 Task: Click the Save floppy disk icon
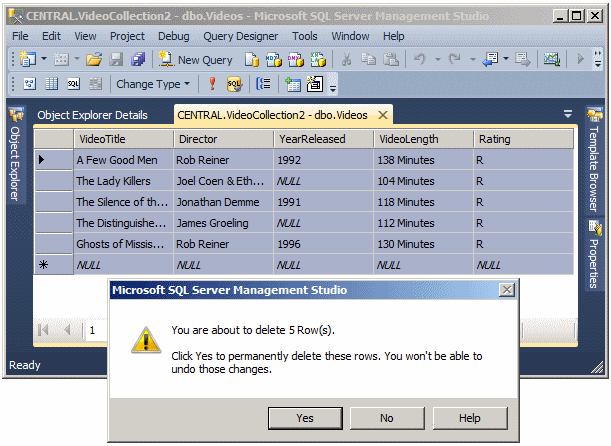pyautogui.click(x=116, y=59)
